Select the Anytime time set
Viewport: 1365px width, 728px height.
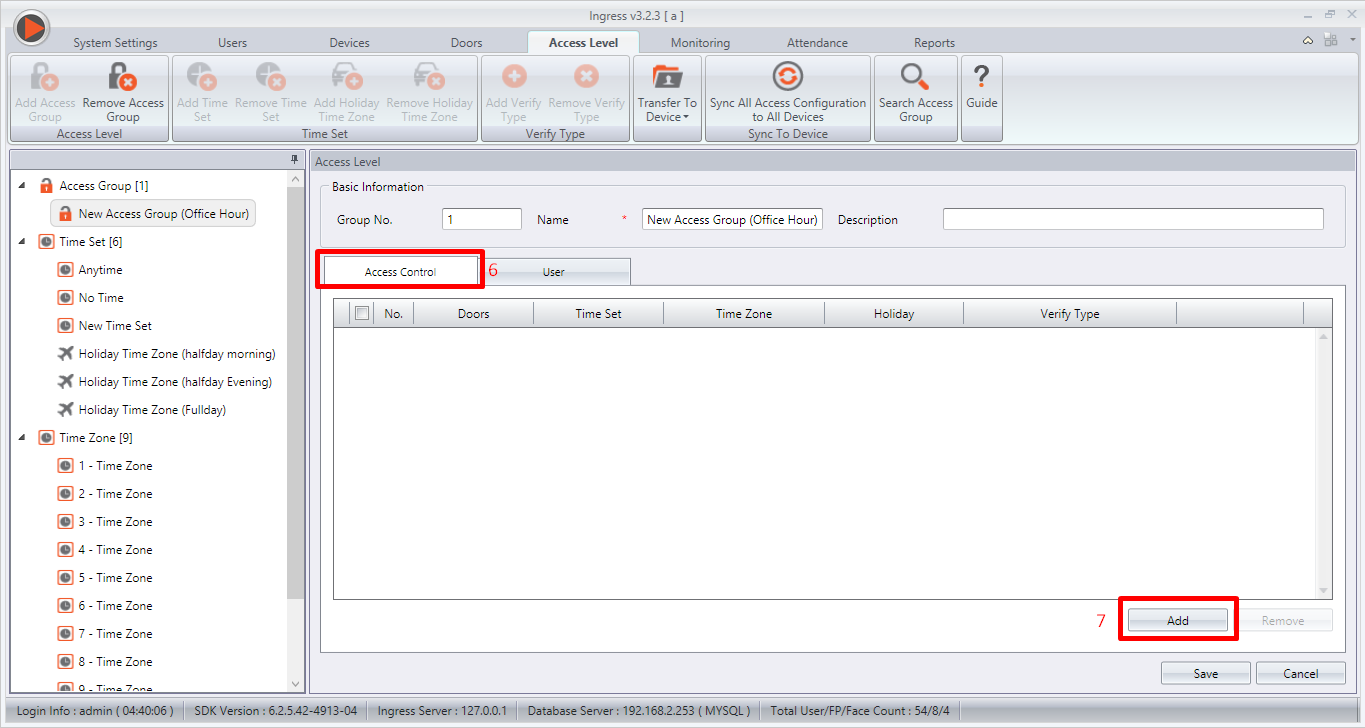point(100,270)
